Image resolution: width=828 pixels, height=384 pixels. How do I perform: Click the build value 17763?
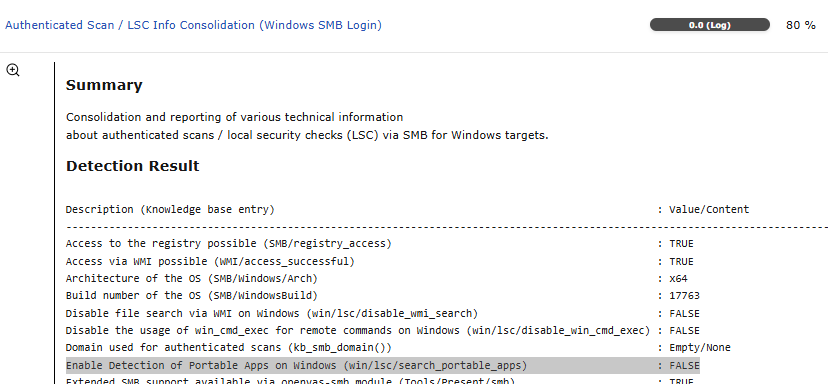pyautogui.click(x=684, y=295)
